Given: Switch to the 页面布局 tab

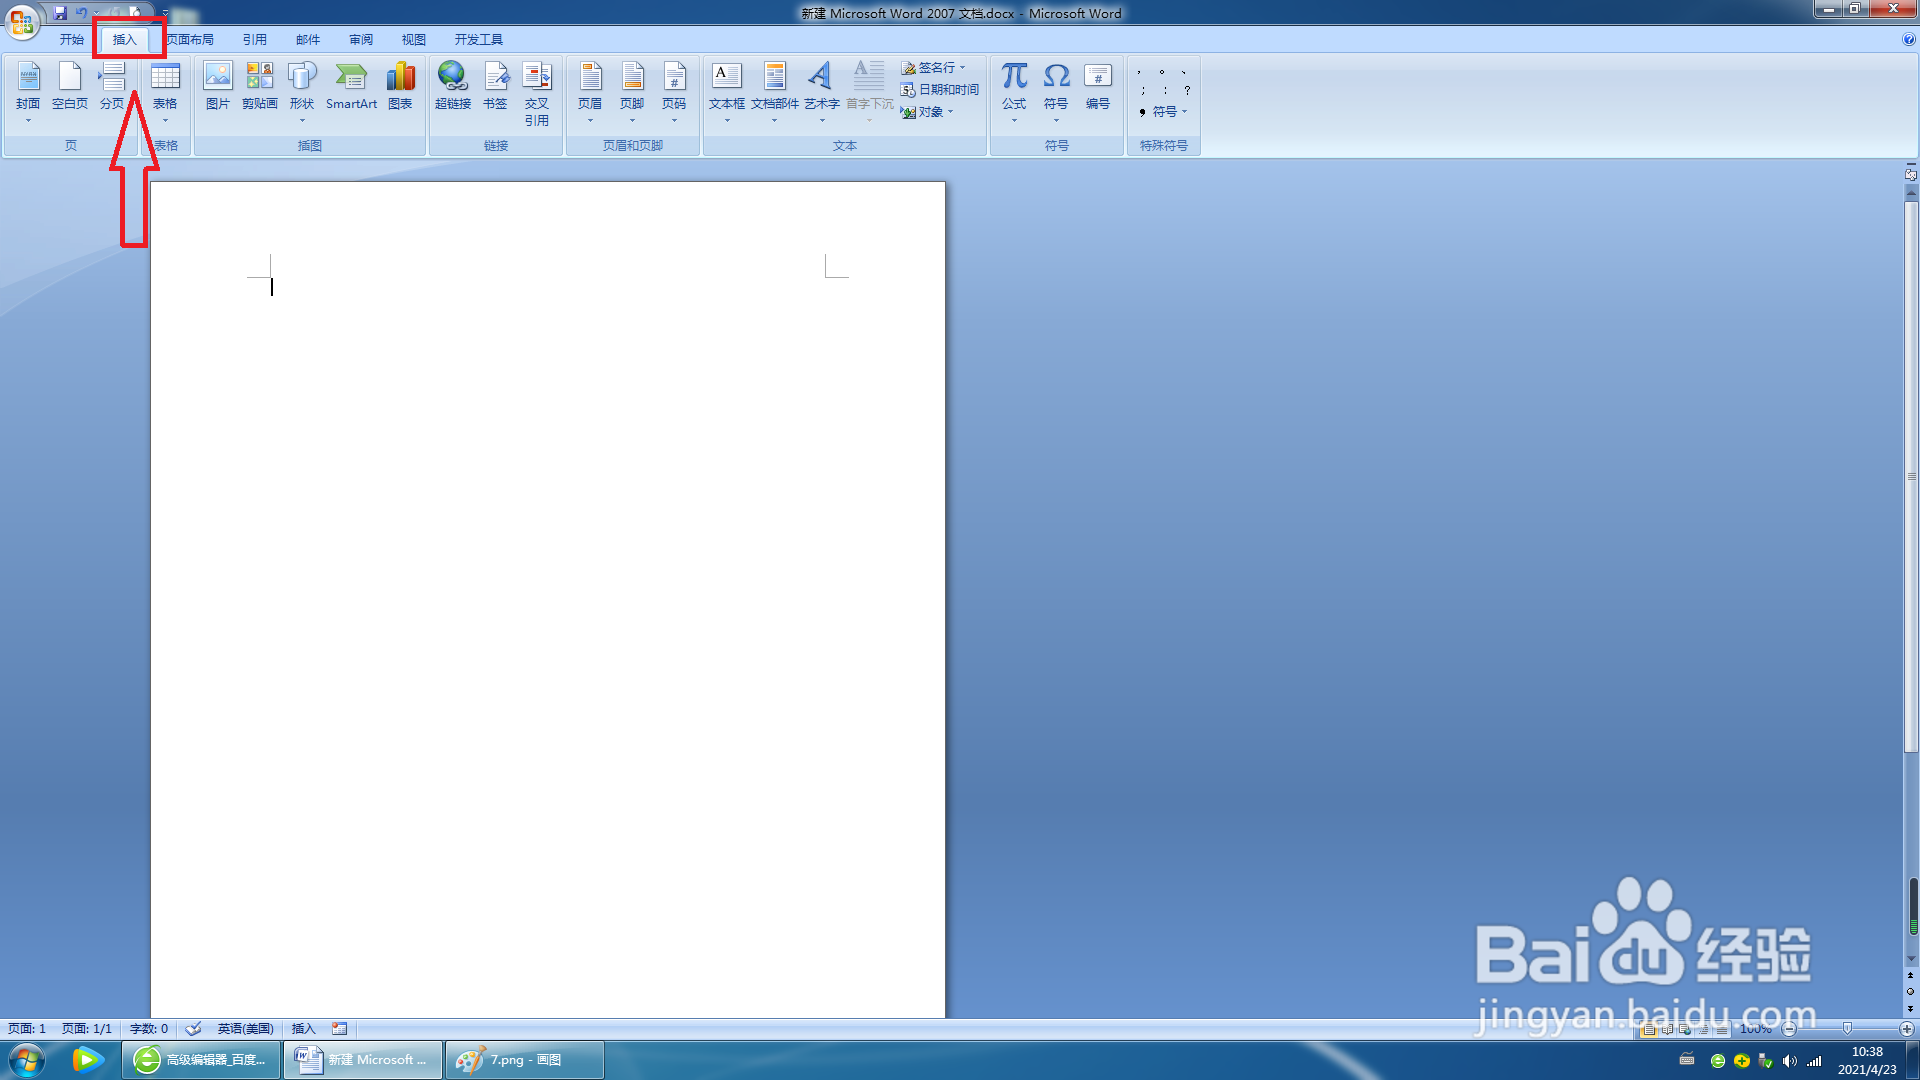Looking at the screenshot, I should coord(190,40).
